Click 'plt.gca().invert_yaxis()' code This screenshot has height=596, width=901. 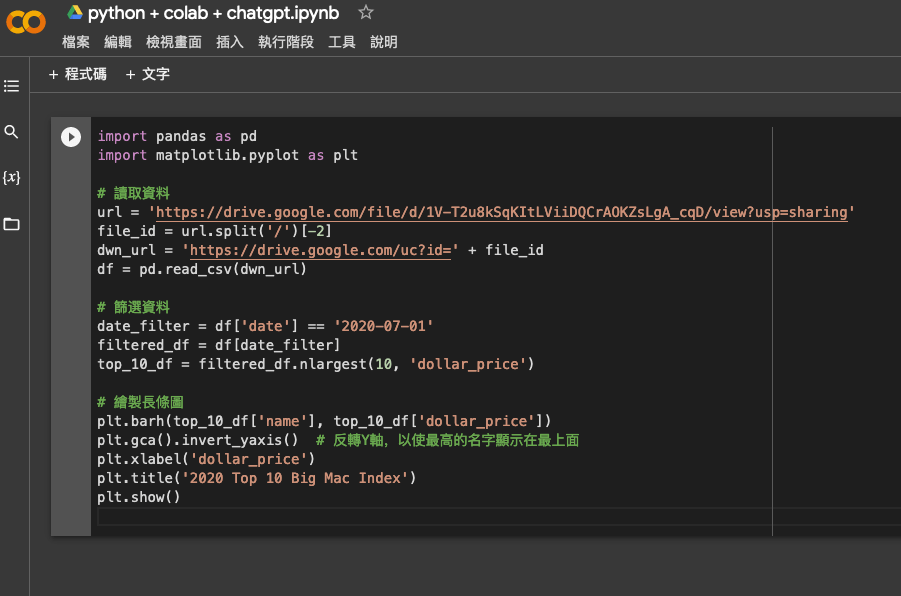(198, 440)
